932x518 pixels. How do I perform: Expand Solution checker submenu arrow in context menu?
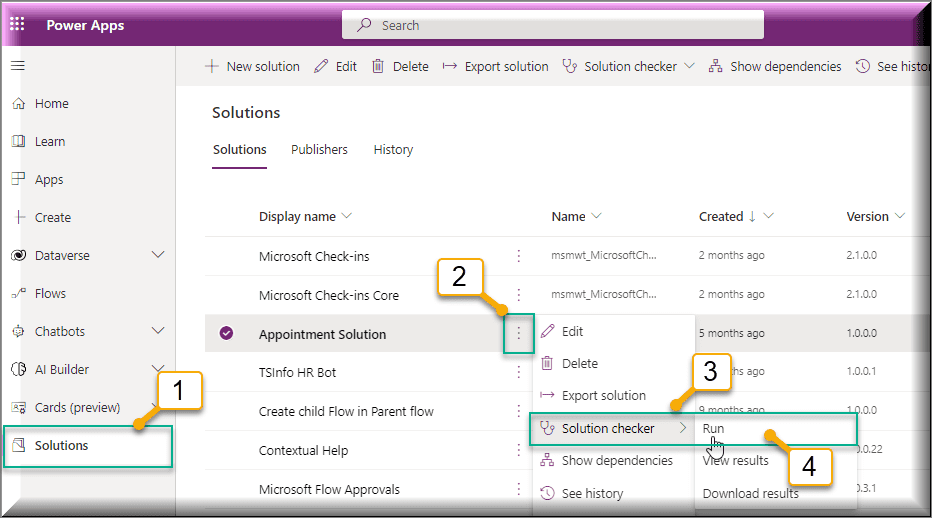pyautogui.click(x=683, y=428)
